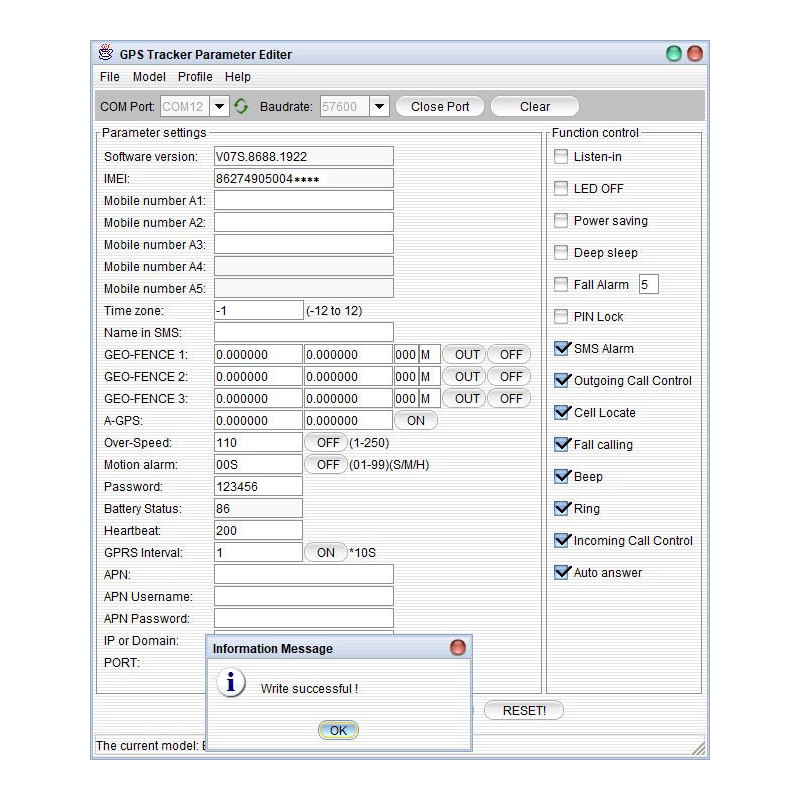Click the info icon in Information Message dialog
This screenshot has width=800, height=800.
pos(231,684)
